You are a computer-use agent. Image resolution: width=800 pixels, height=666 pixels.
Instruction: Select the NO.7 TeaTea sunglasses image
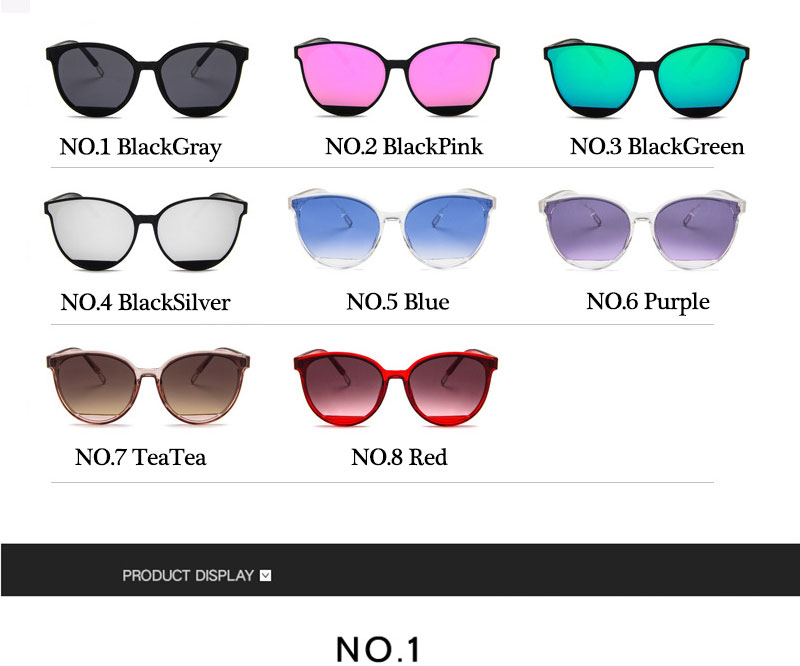[x=148, y=386]
